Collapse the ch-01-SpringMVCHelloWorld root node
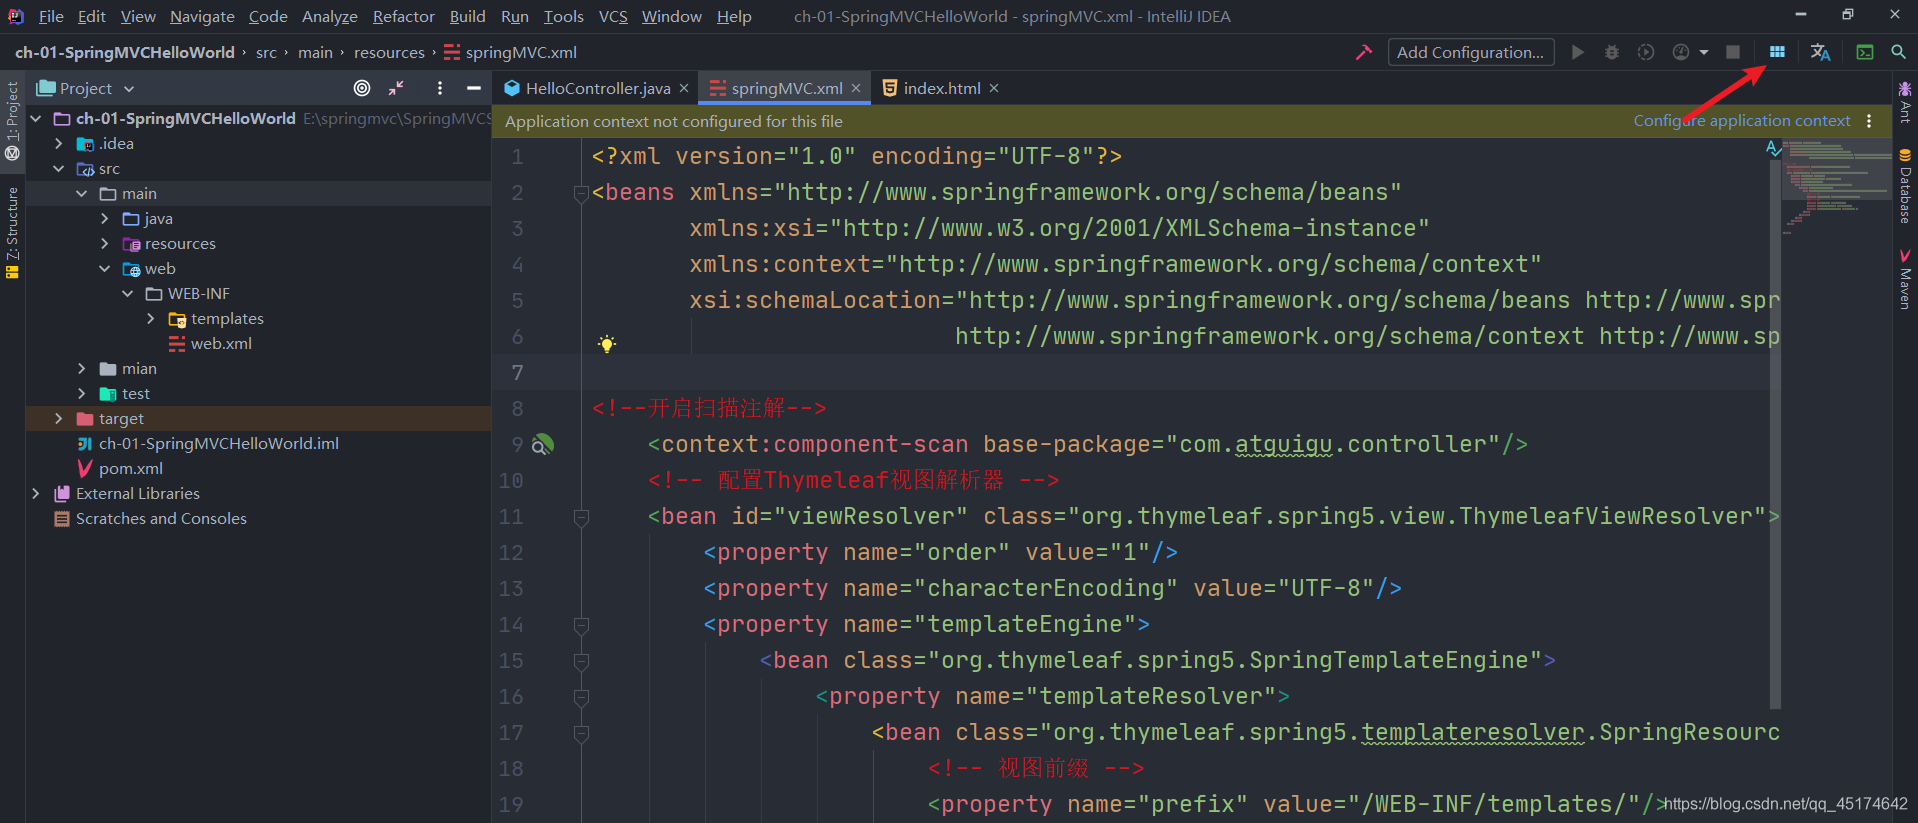 [36, 118]
